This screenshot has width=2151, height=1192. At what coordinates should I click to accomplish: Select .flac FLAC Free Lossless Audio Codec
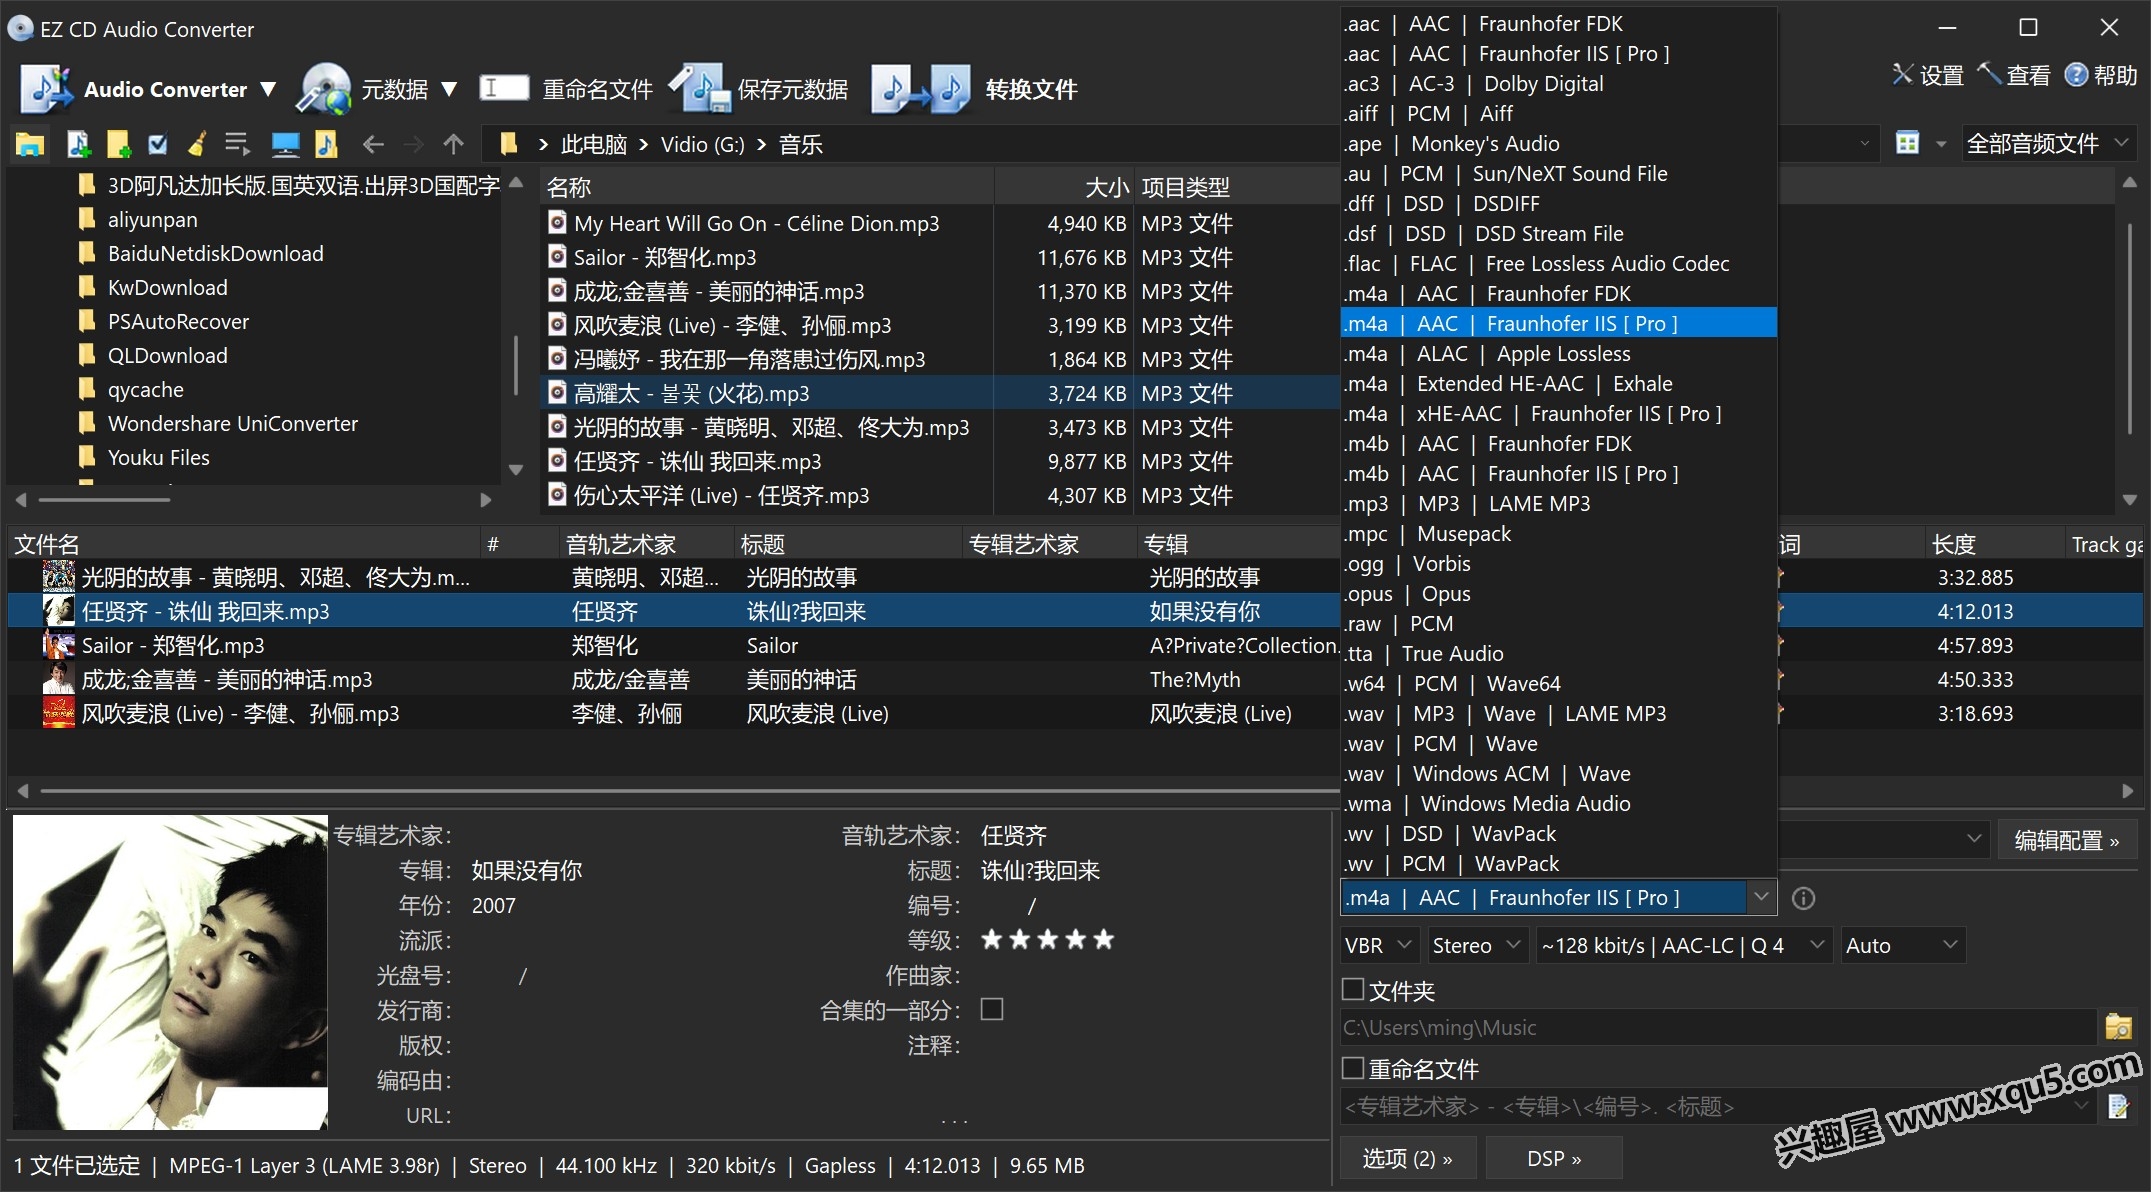tap(1558, 264)
